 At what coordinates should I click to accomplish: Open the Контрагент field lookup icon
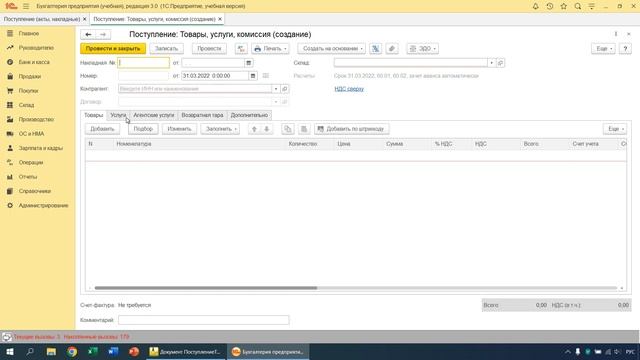pos(285,89)
